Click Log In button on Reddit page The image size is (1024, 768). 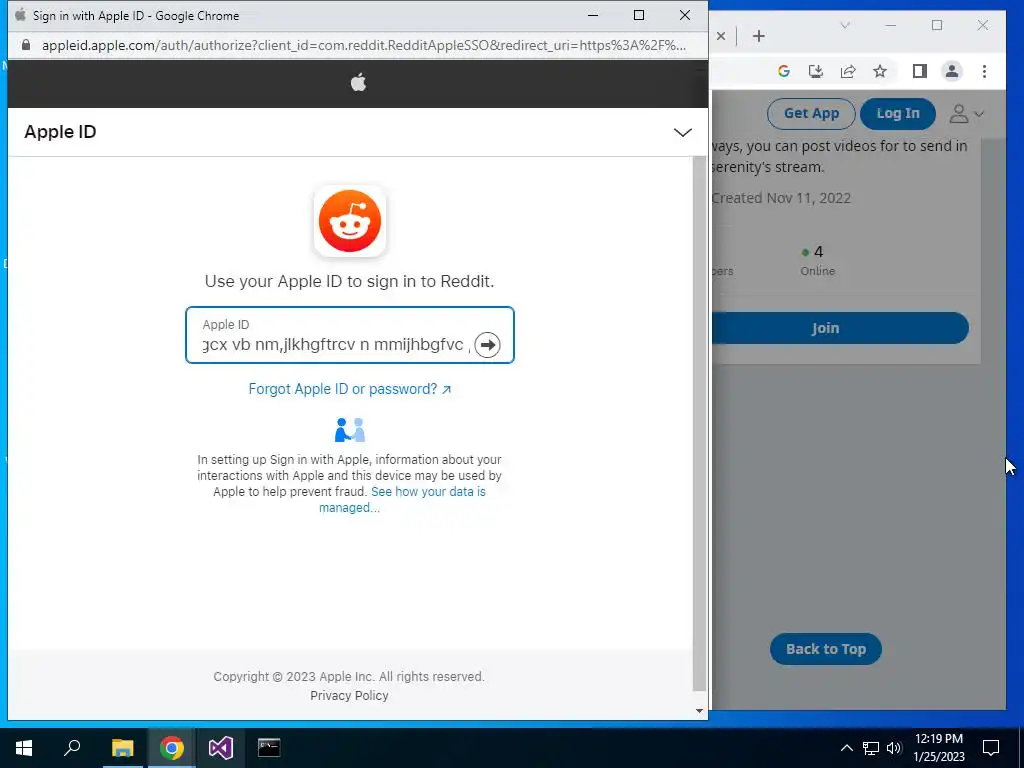click(897, 114)
